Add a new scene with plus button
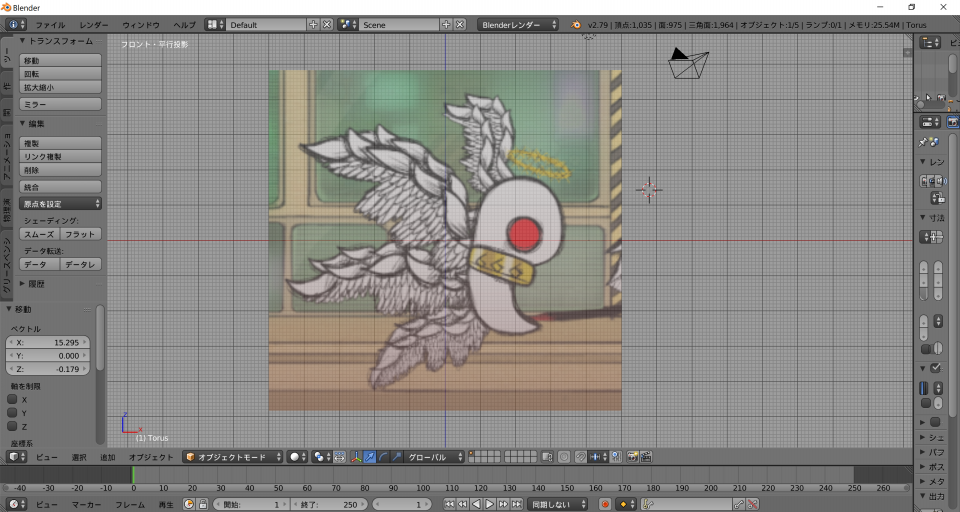The image size is (960, 512). (x=446, y=24)
